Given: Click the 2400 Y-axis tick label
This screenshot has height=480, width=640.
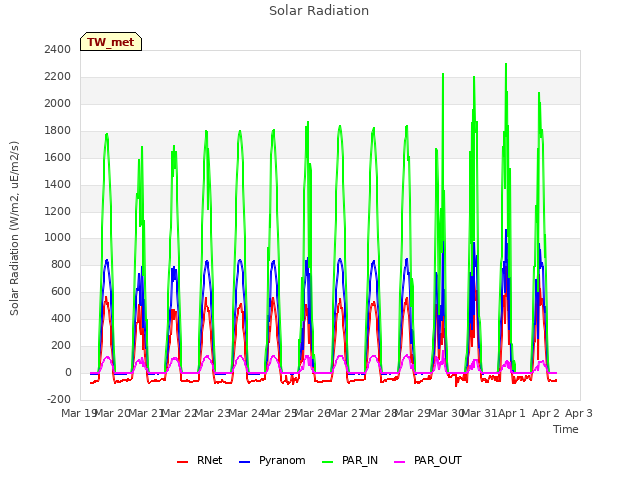Looking at the screenshot, I should pos(58,49).
